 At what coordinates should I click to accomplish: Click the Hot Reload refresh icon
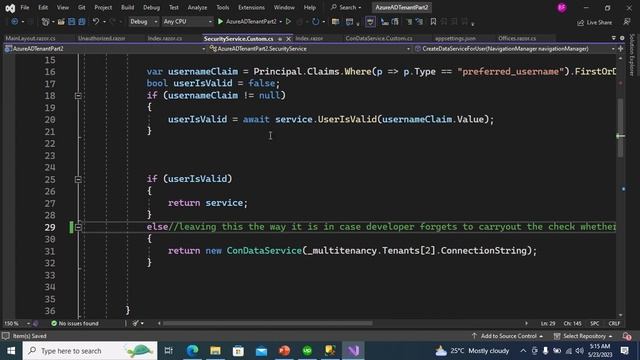click(x=315, y=21)
